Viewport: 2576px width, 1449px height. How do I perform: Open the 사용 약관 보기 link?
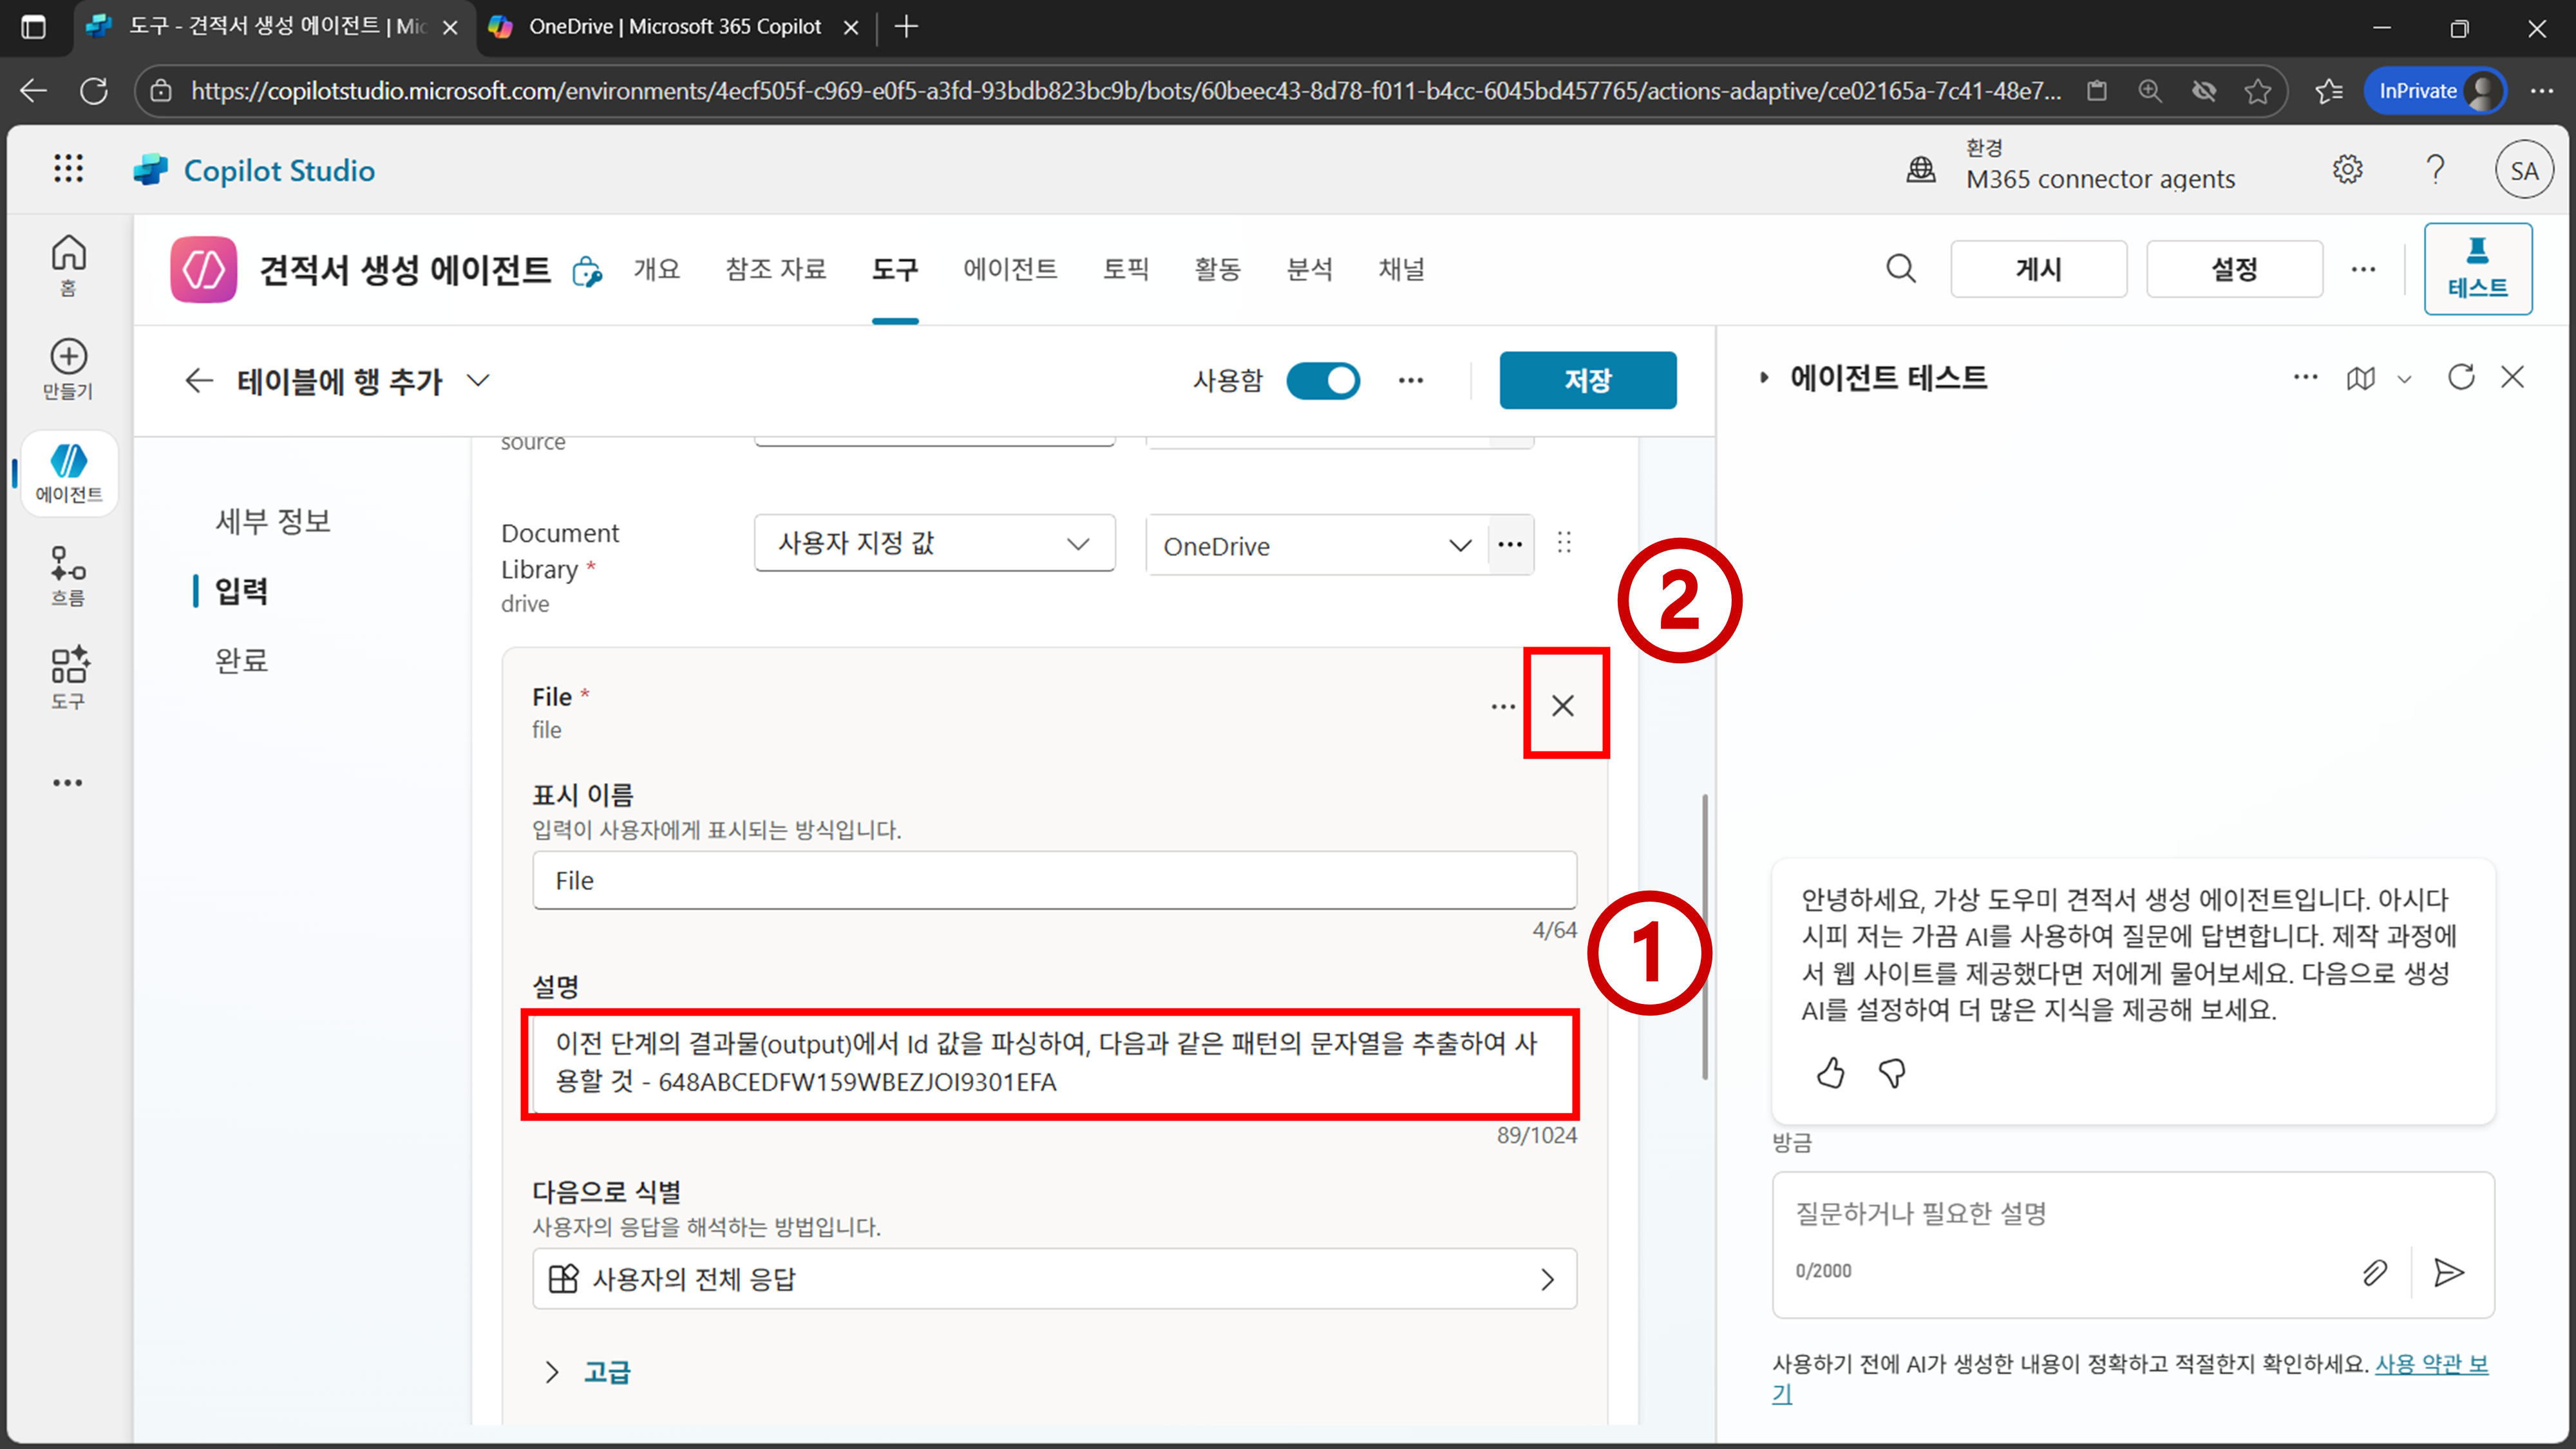pos(2430,1364)
